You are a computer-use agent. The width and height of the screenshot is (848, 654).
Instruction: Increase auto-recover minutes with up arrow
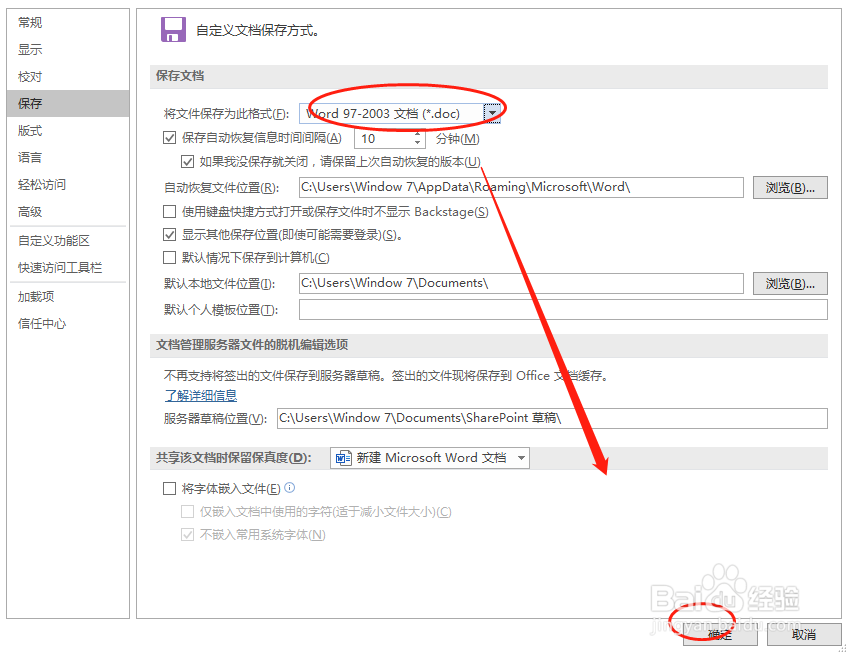pos(417,134)
